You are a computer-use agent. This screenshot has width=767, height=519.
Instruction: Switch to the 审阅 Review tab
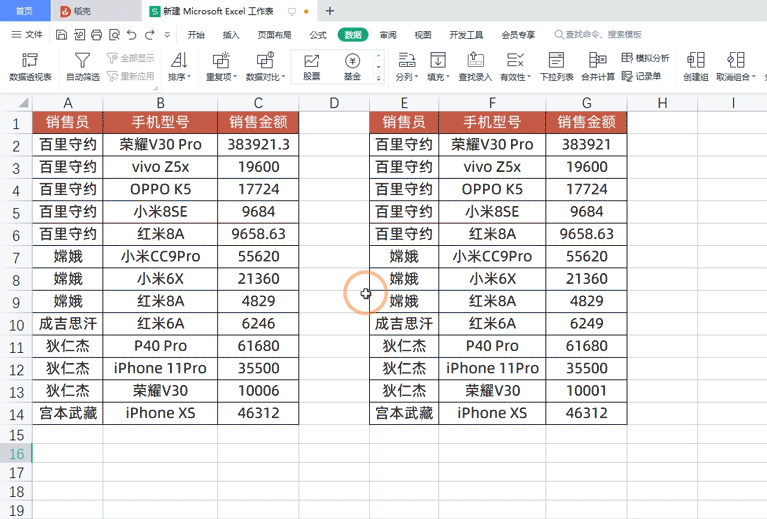pyautogui.click(x=388, y=35)
